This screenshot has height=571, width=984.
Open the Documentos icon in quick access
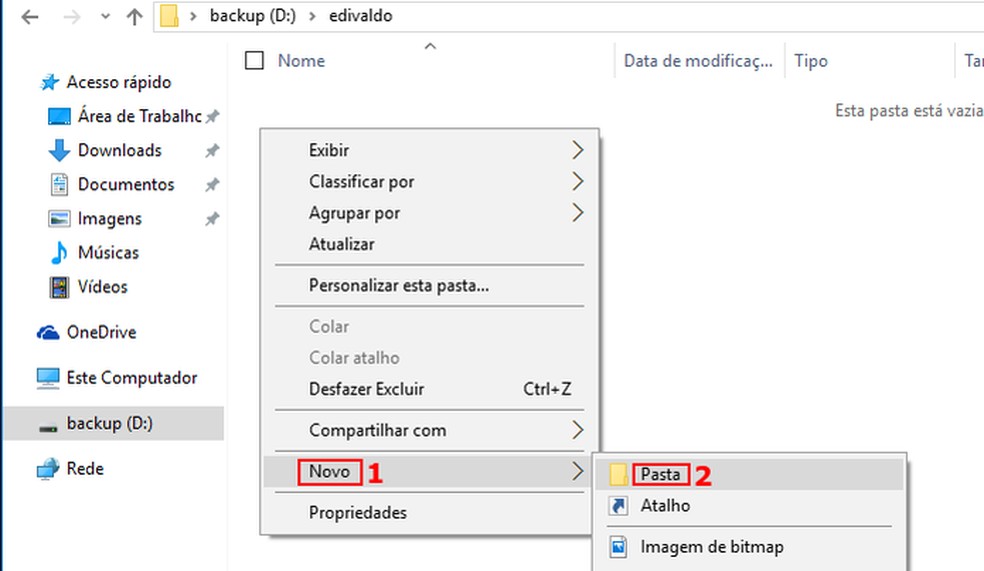59,185
